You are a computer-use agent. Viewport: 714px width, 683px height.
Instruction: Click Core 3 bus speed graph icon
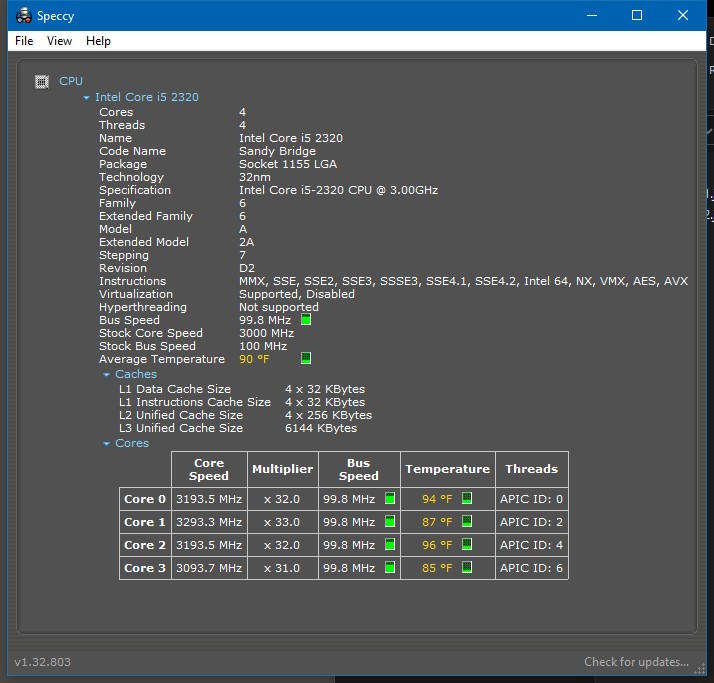(x=390, y=567)
